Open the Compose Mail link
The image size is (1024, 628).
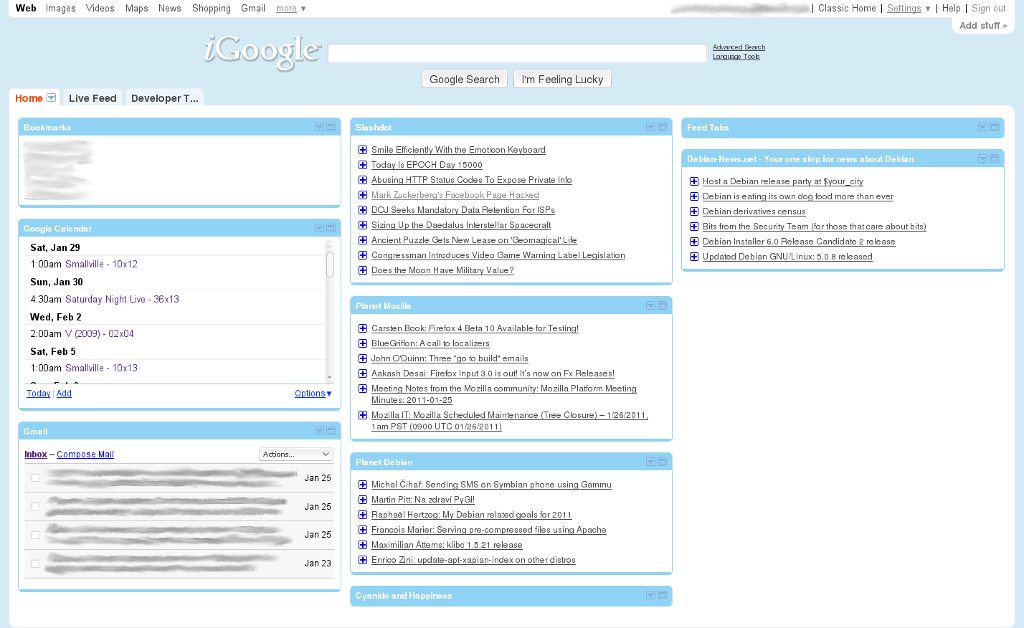(85, 454)
